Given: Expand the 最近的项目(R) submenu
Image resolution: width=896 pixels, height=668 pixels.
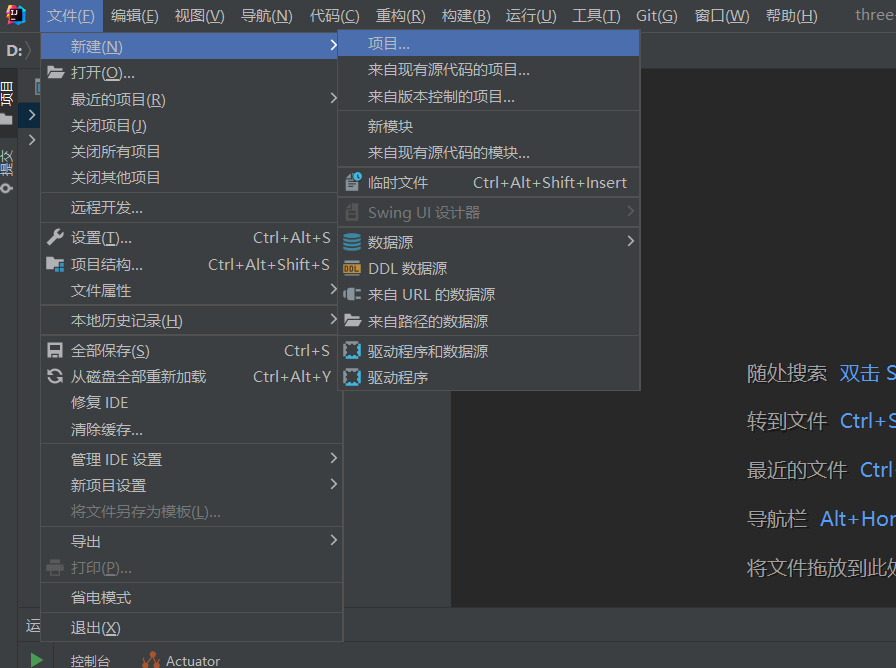Looking at the screenshot, I should pos(190,99).
